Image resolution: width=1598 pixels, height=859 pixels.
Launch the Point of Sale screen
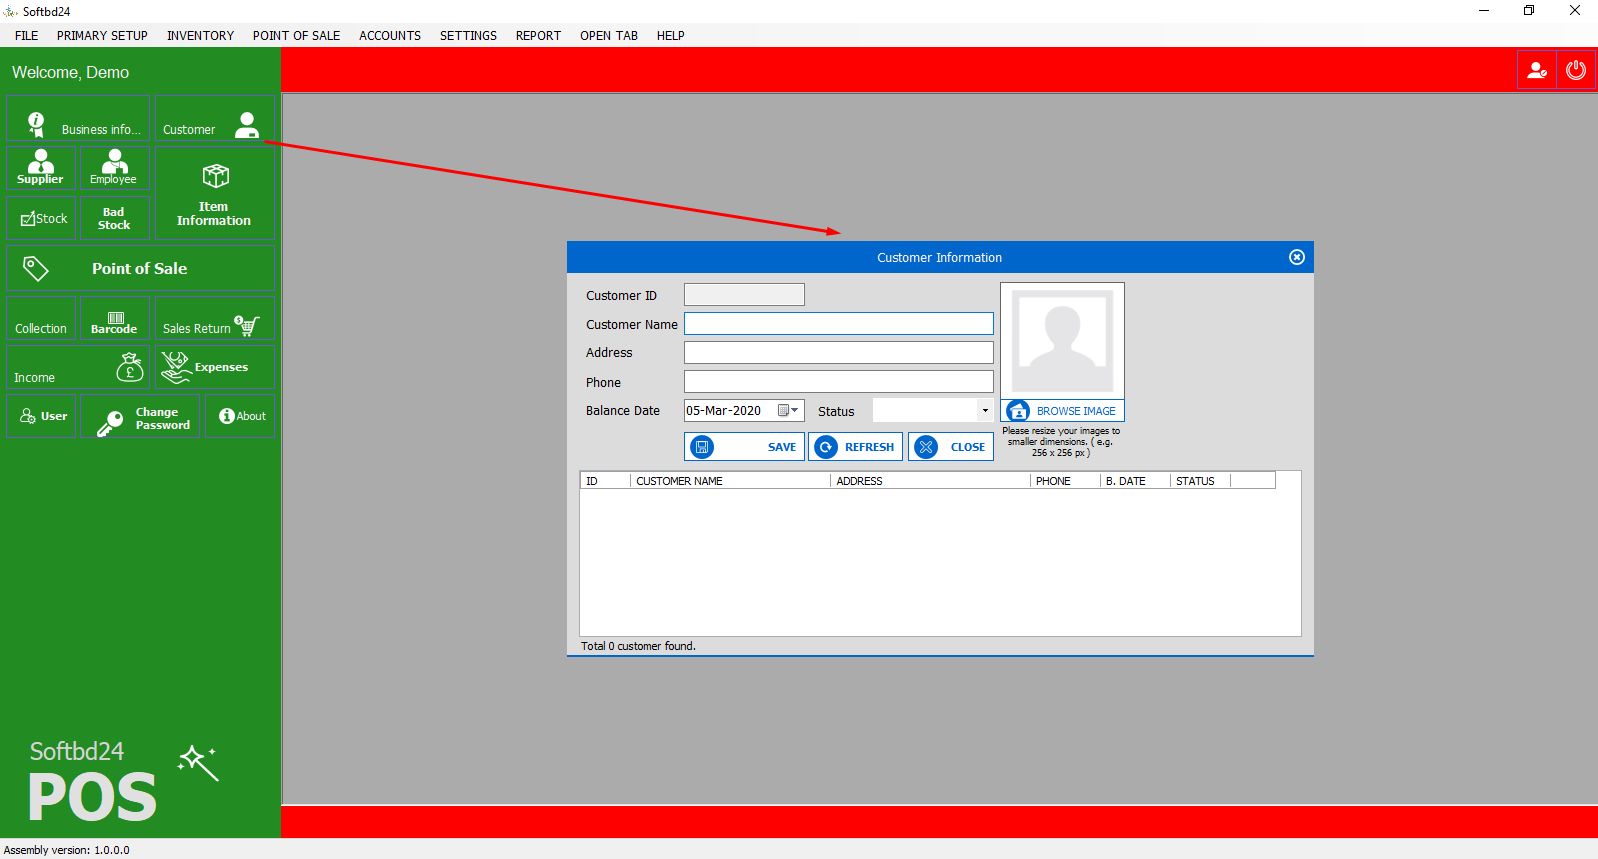click(140, 268)
